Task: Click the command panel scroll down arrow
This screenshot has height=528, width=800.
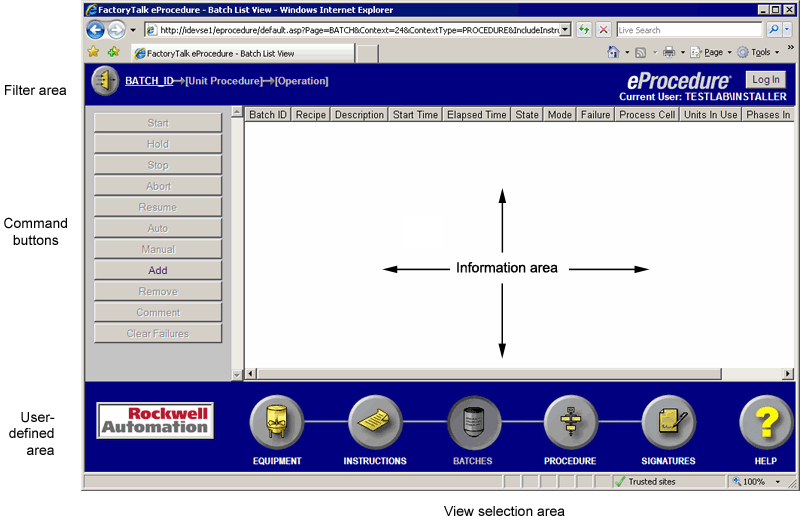Action: pyautogui.click(x=237, y=375)
